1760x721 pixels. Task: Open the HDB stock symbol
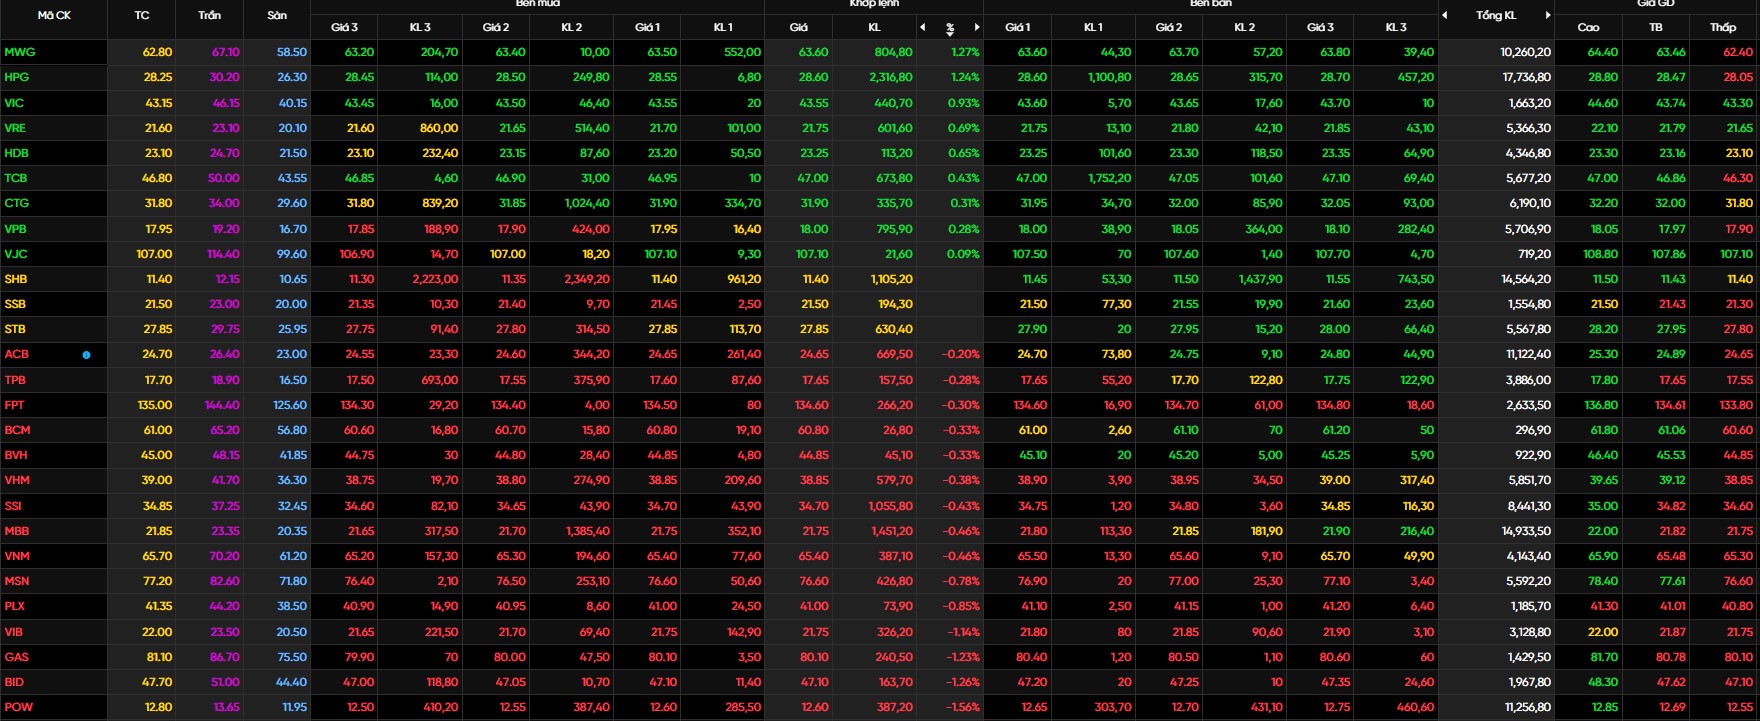coord(16,153)
